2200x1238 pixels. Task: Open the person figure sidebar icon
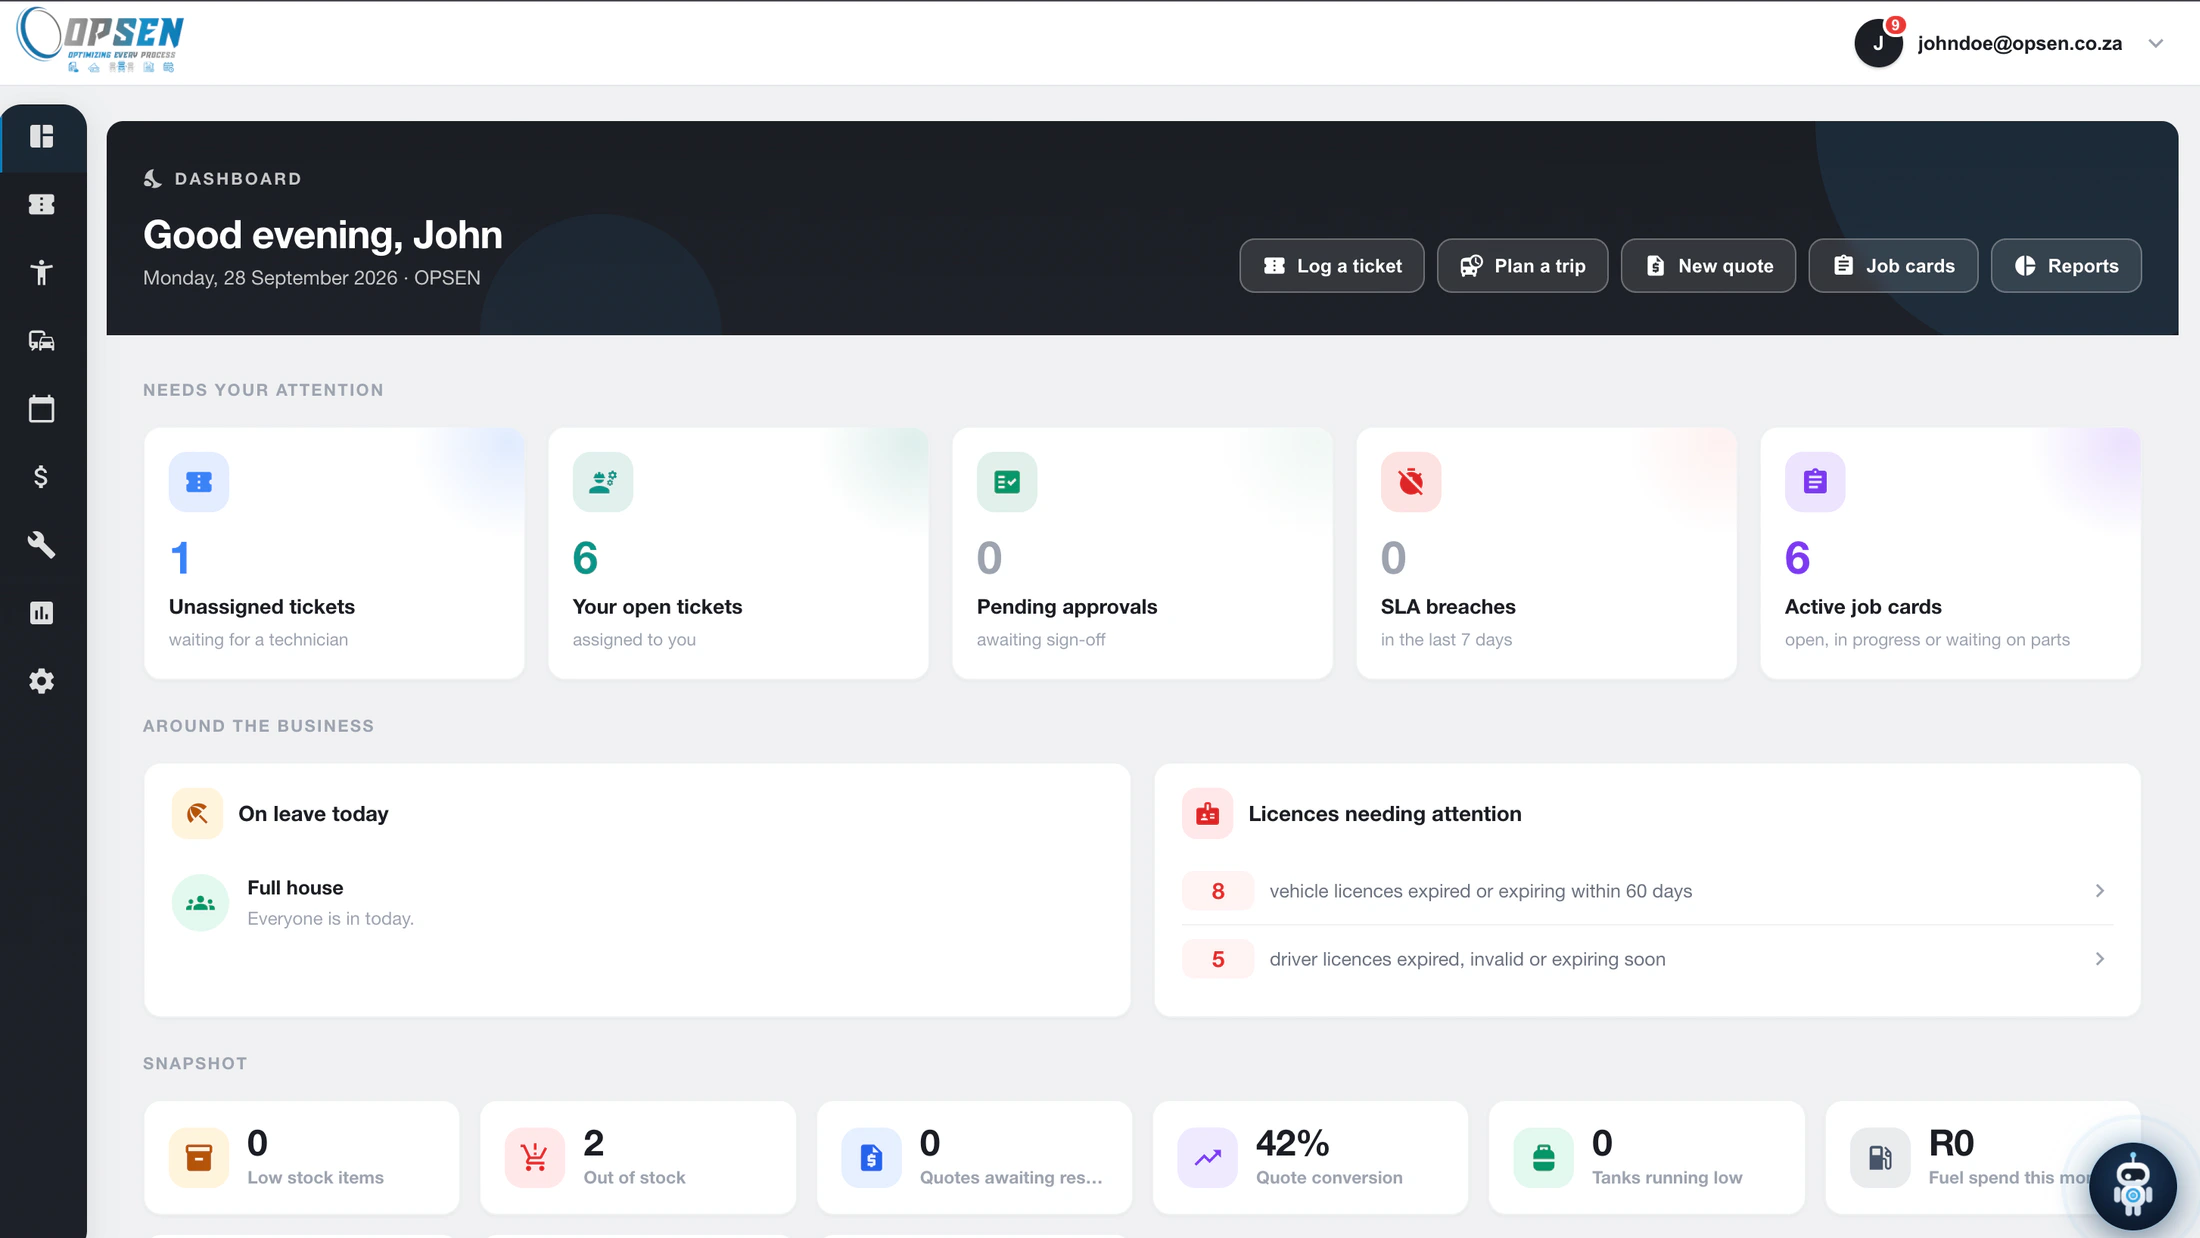tap(42, 272)
